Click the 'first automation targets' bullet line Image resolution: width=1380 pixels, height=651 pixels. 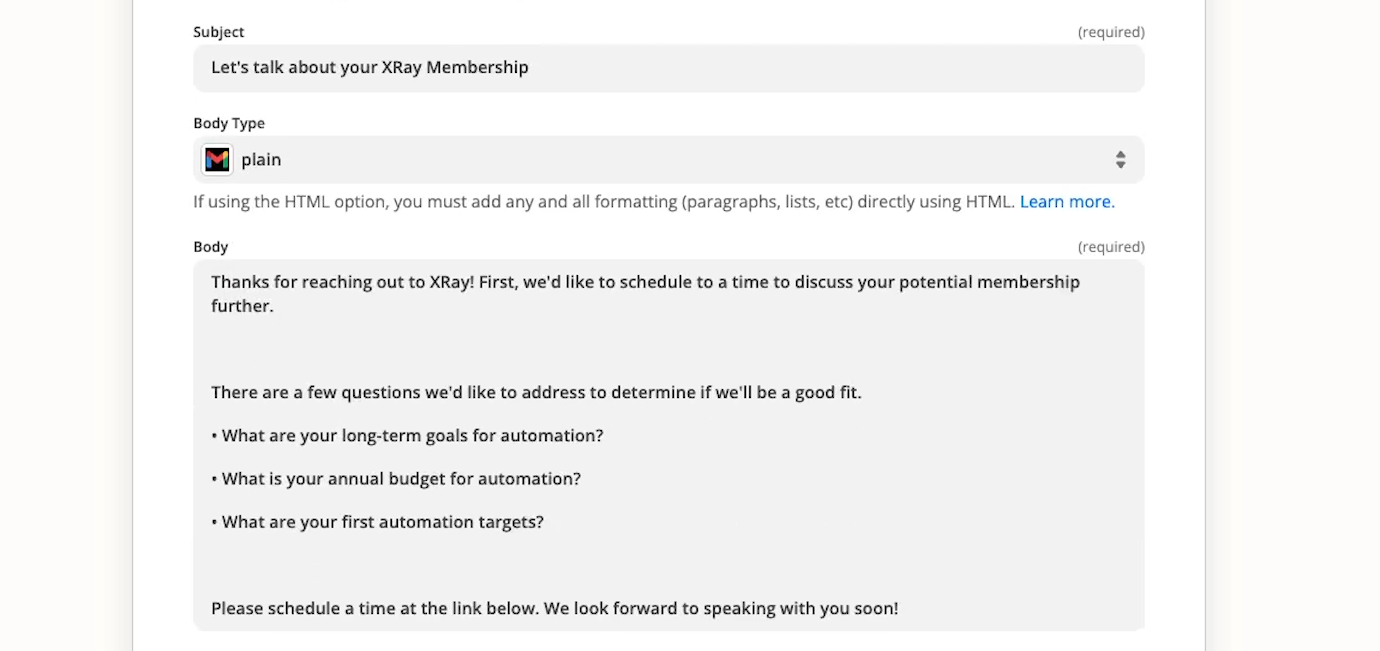(377, 522)
